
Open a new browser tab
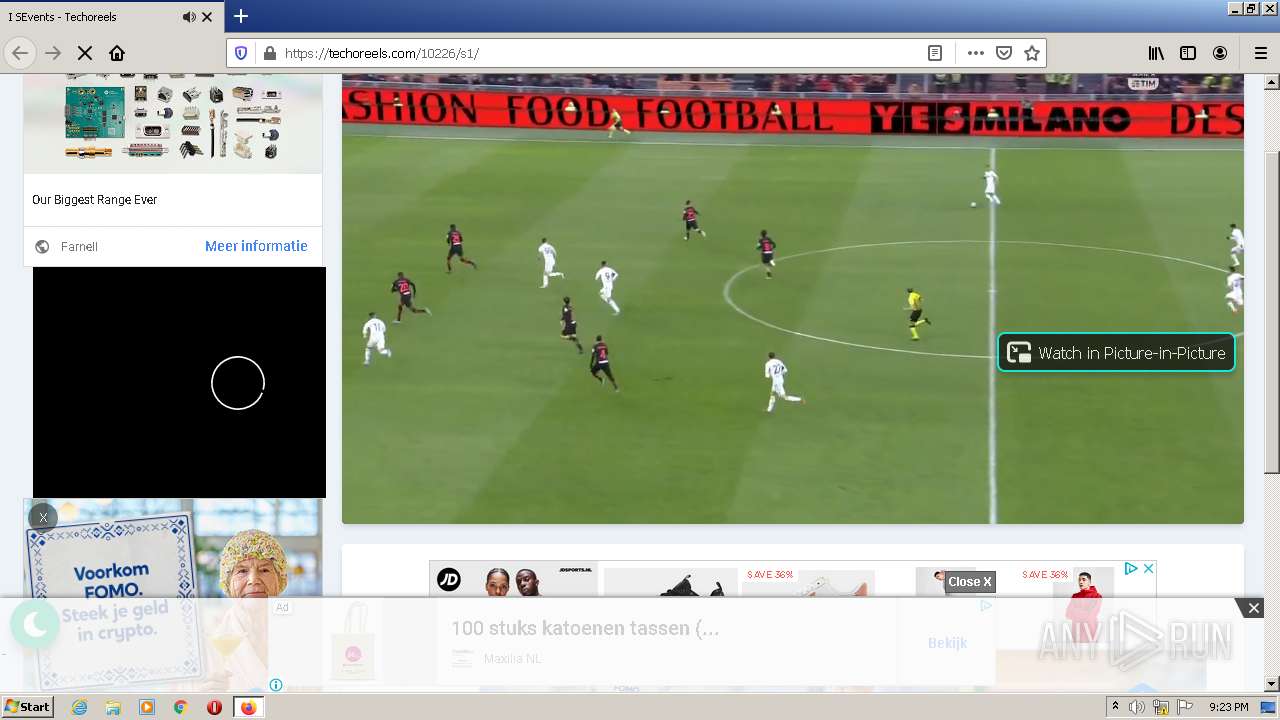pos(241,16)
